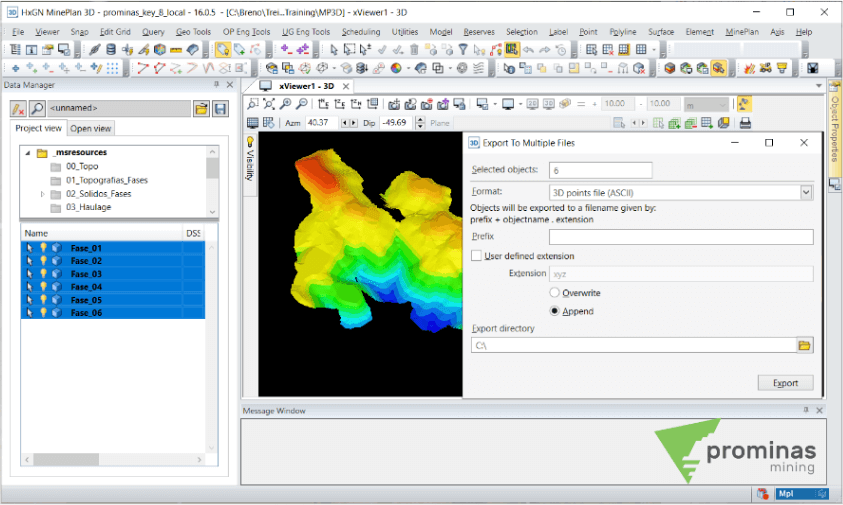Open the Polyline menu
This screenshot has height=505, width=843.
tap(623, 32)
